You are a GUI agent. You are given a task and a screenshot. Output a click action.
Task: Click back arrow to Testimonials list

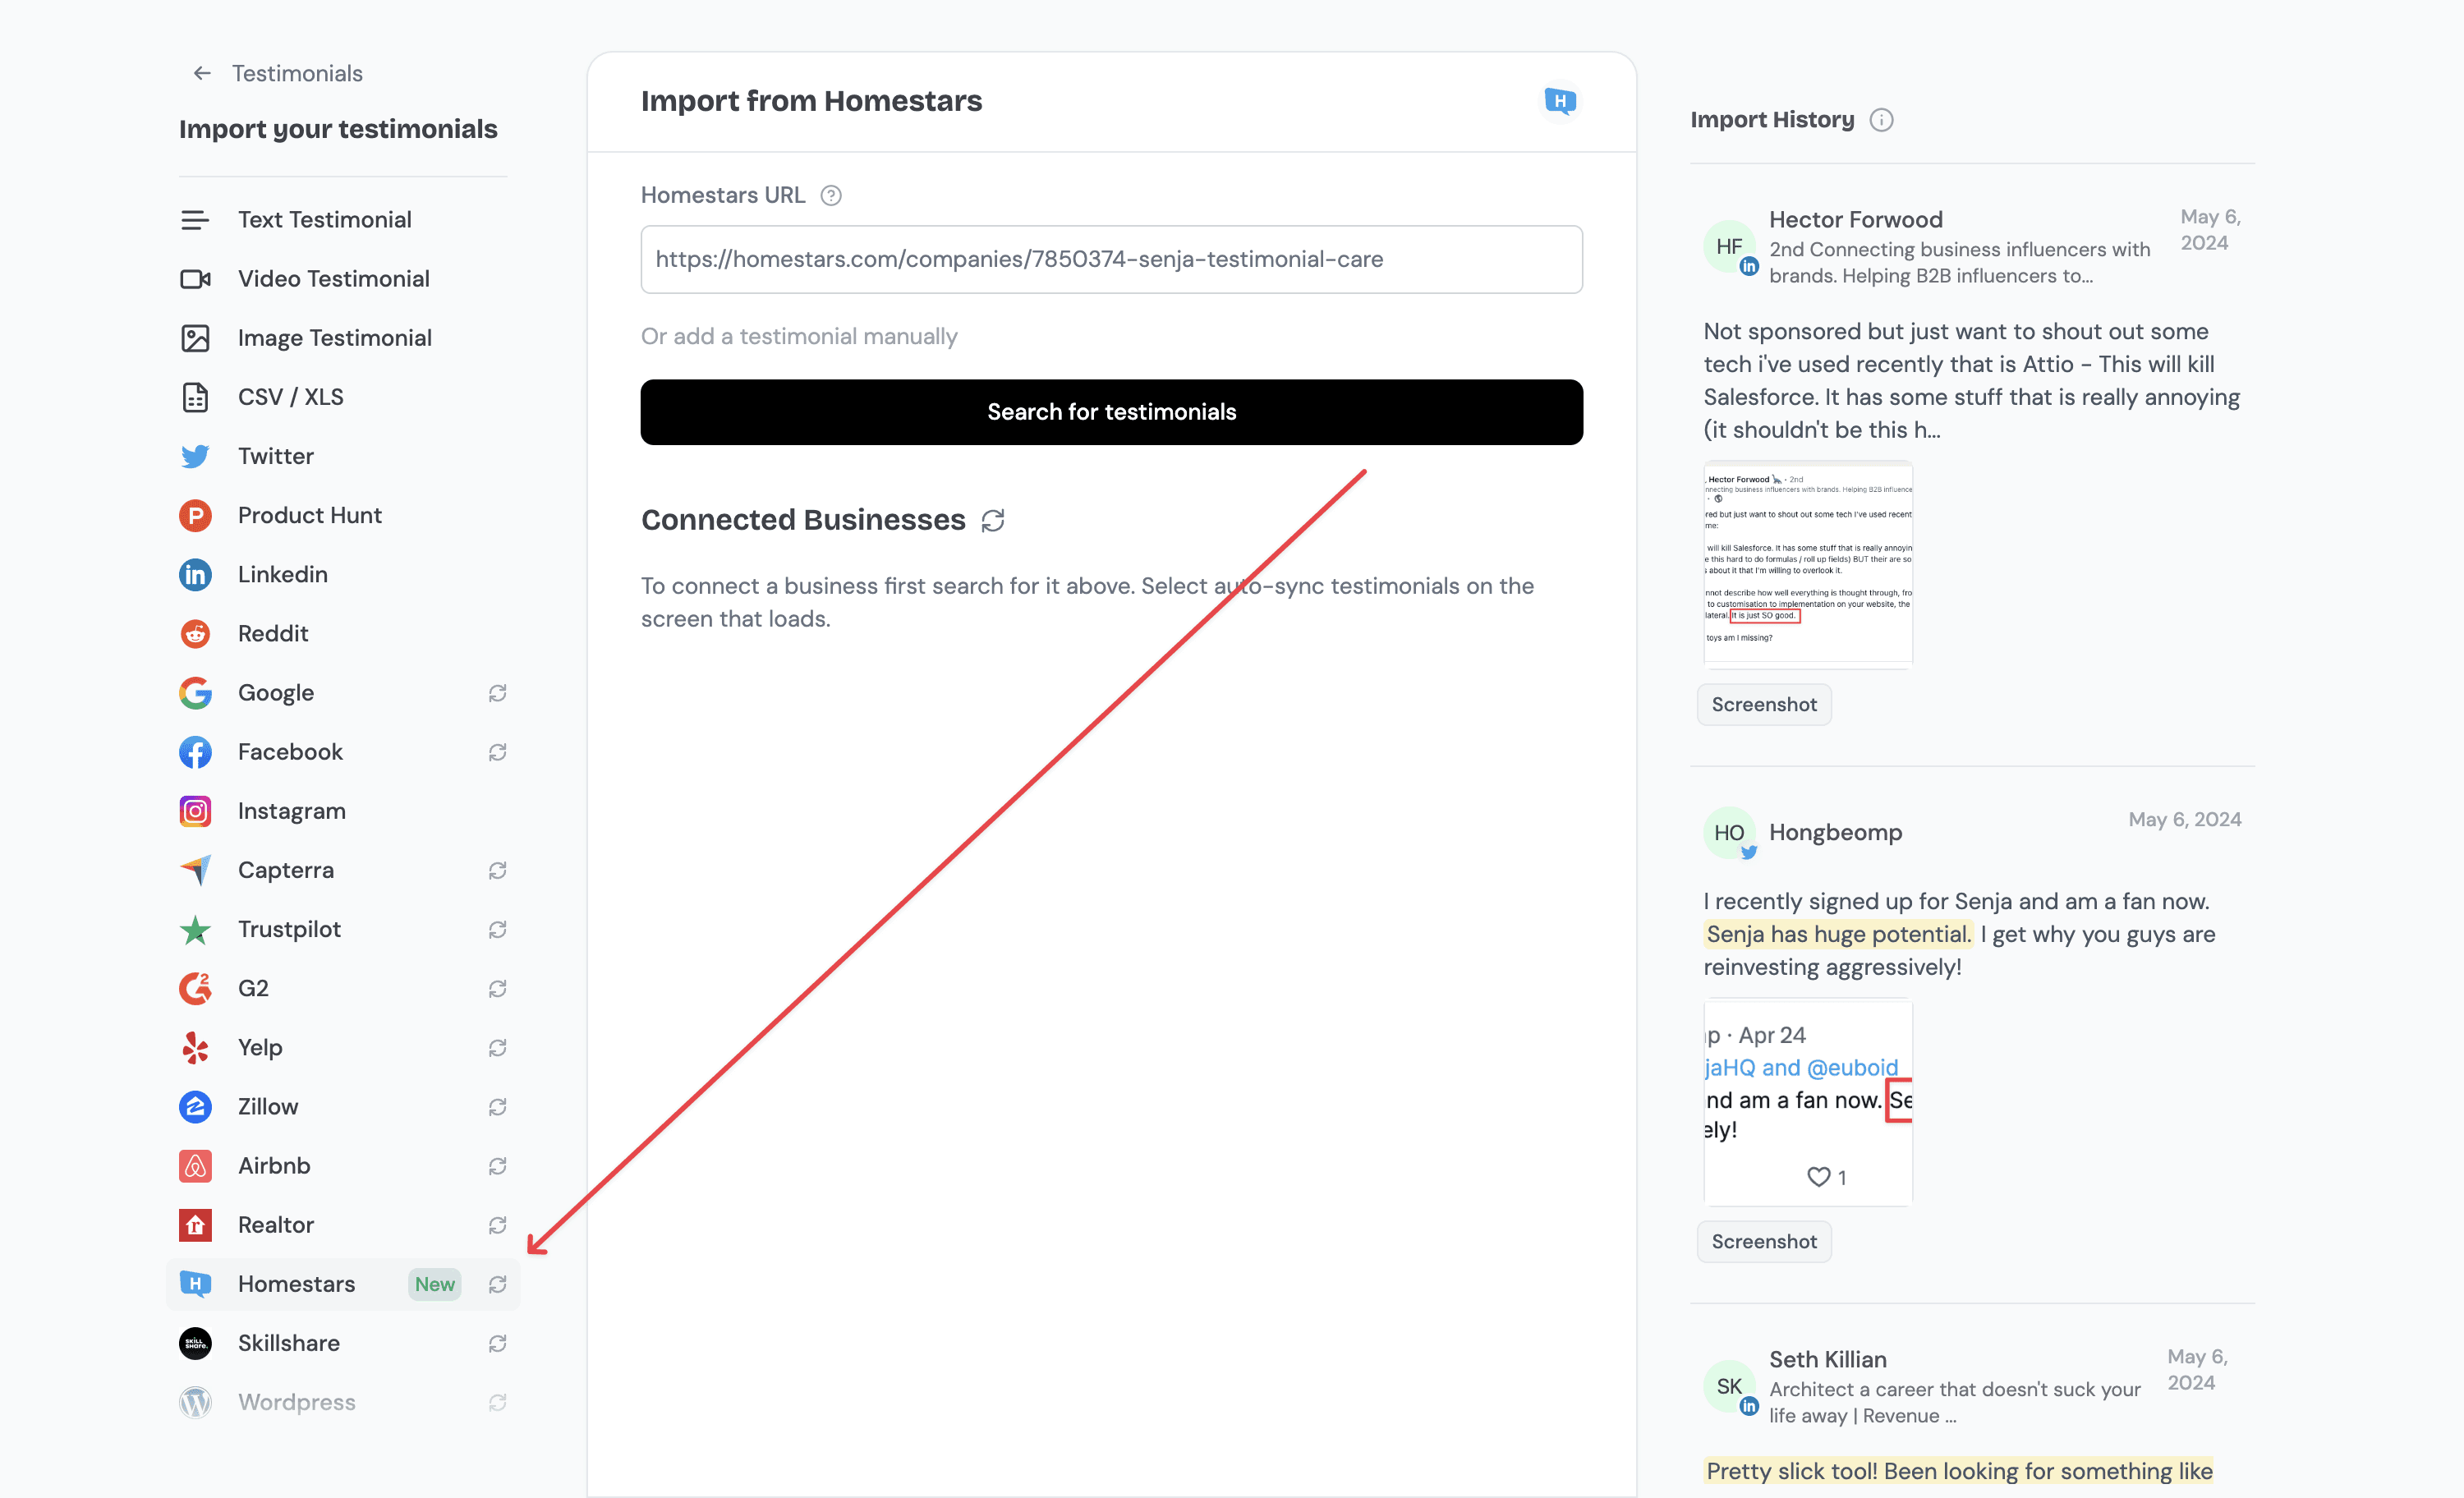[202, 74]
